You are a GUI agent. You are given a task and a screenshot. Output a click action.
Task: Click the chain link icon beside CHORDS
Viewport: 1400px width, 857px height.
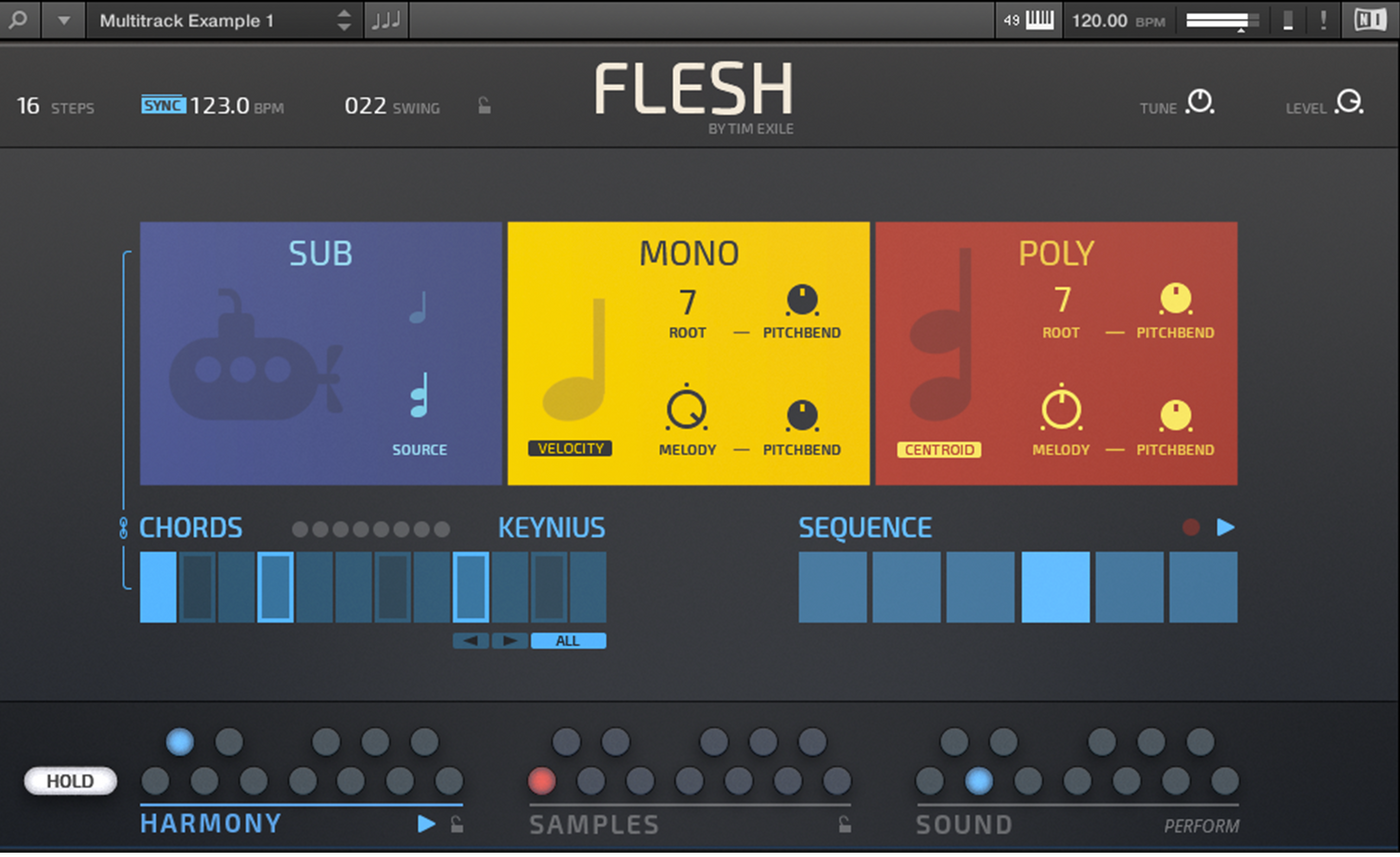click(125, 529)
